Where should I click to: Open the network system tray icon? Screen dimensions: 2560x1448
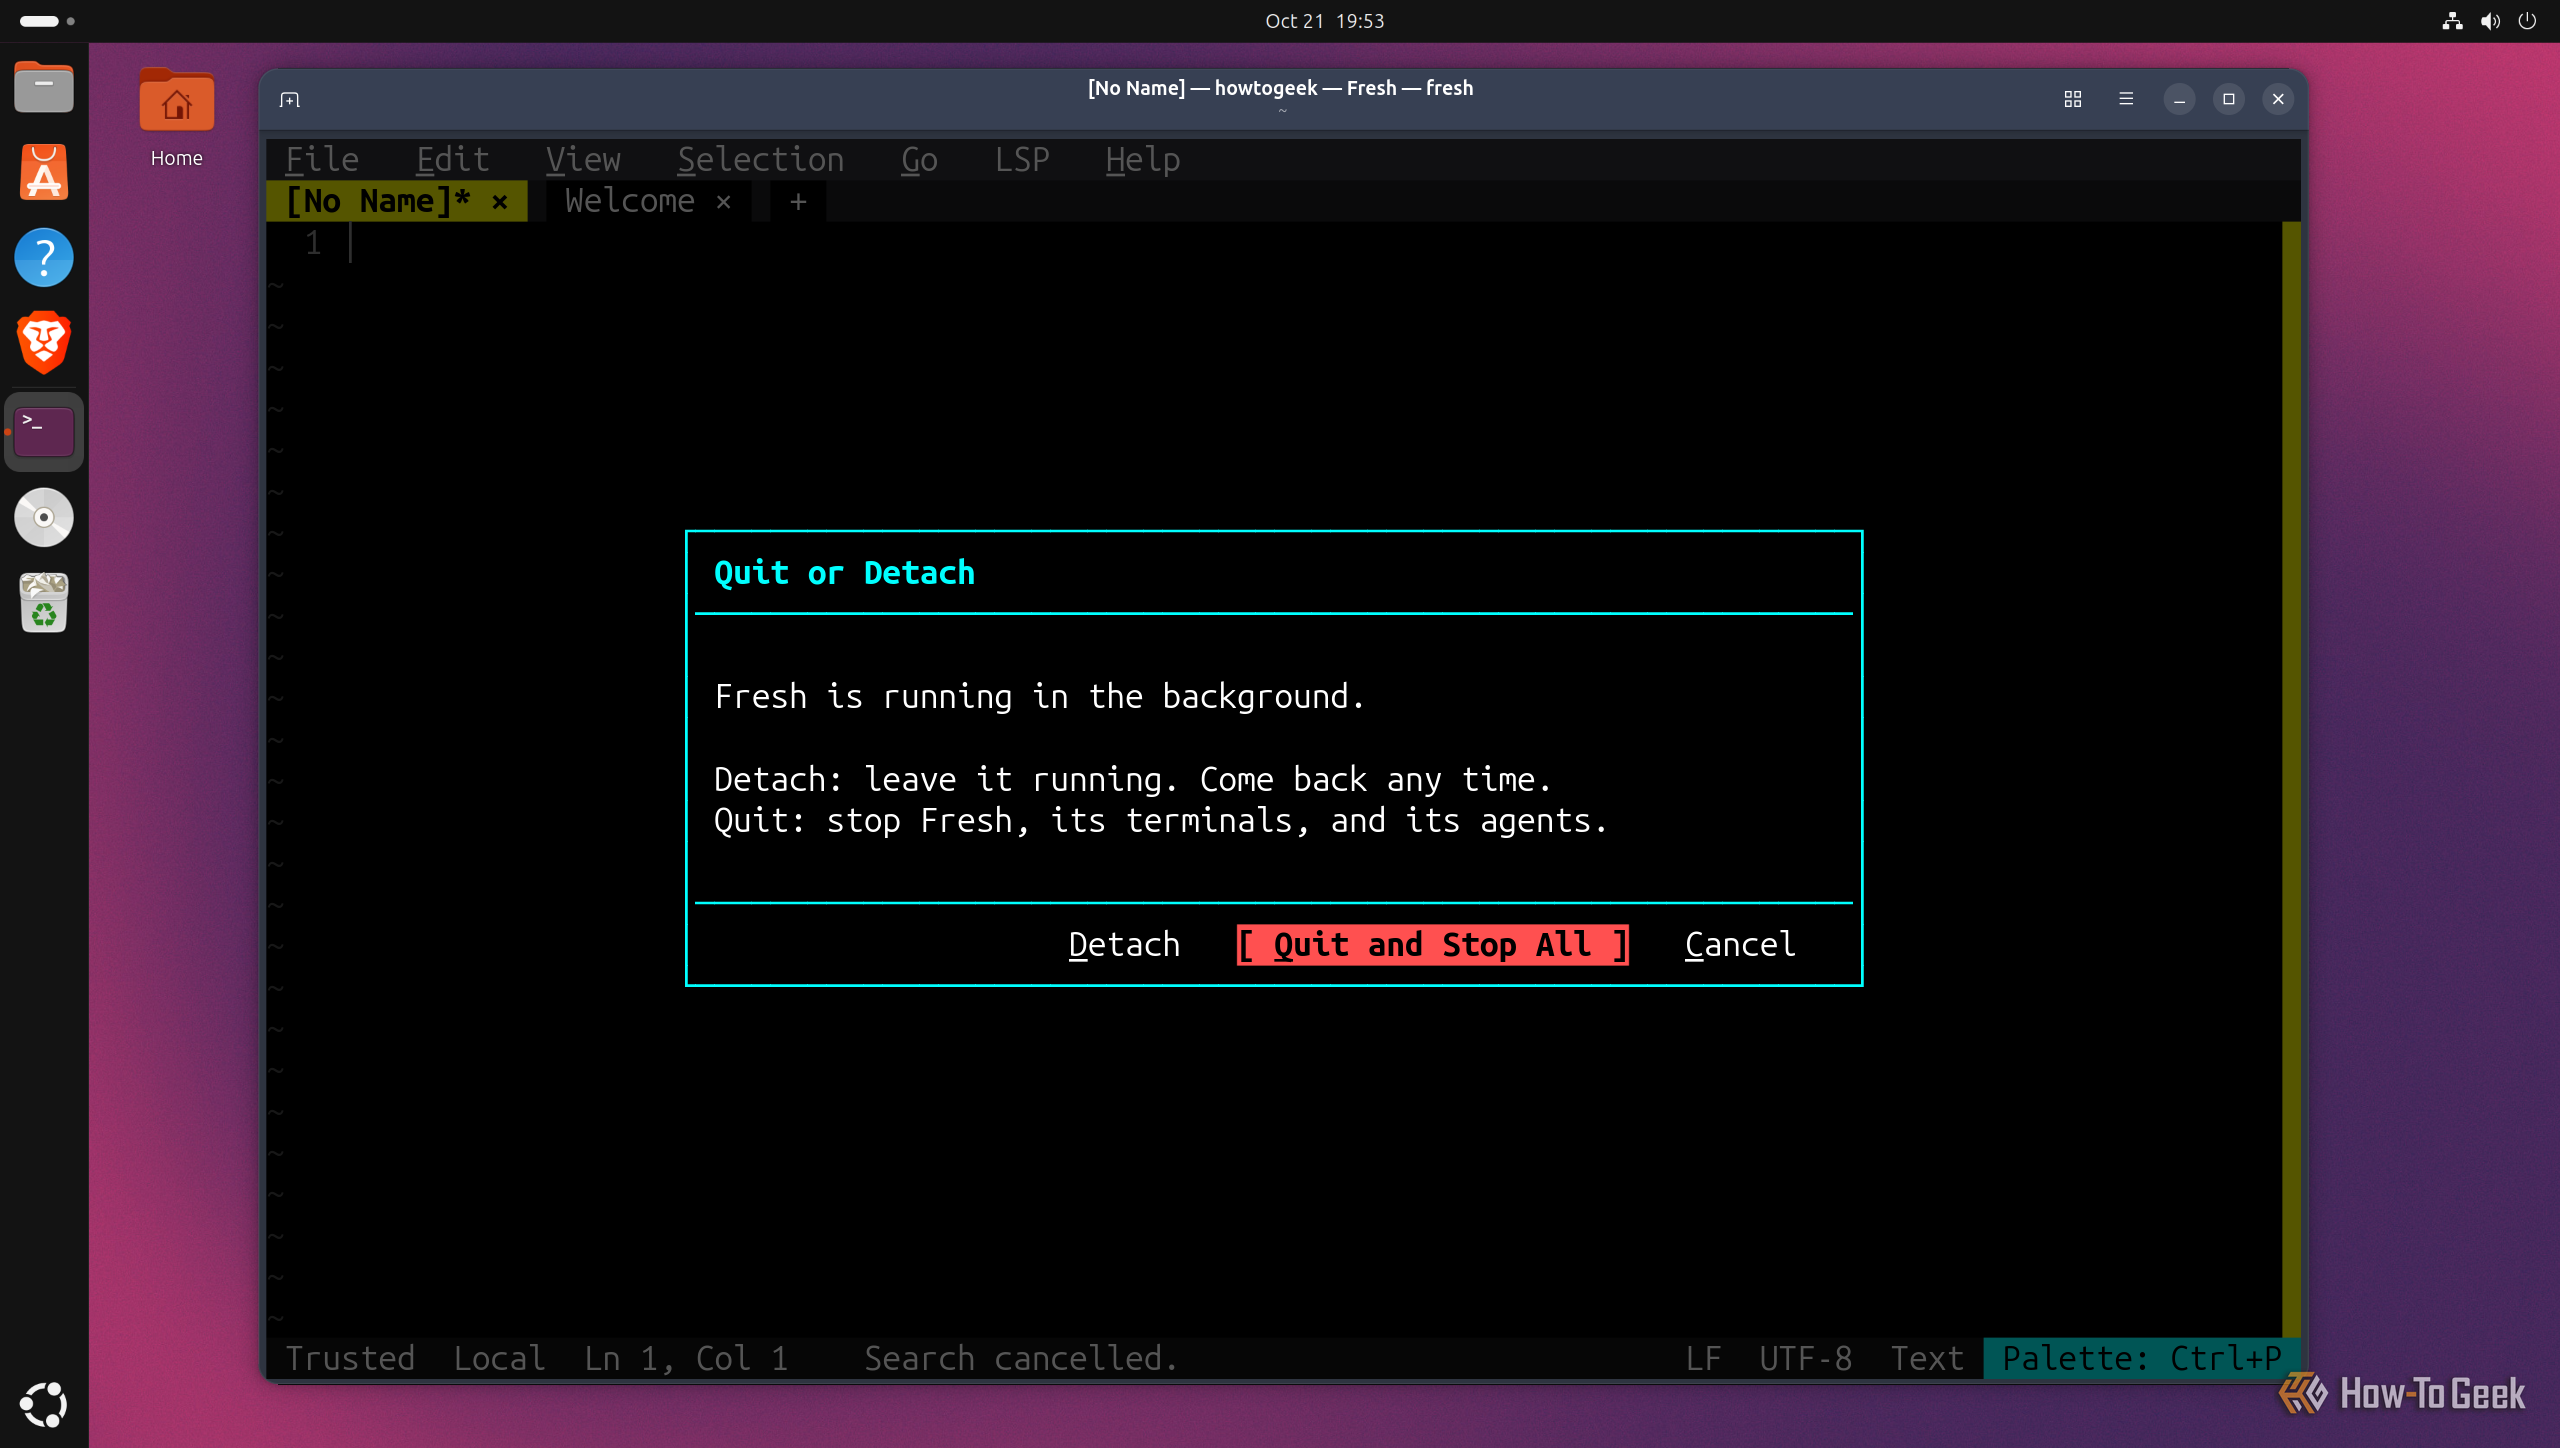click(x=2452, y=21)
